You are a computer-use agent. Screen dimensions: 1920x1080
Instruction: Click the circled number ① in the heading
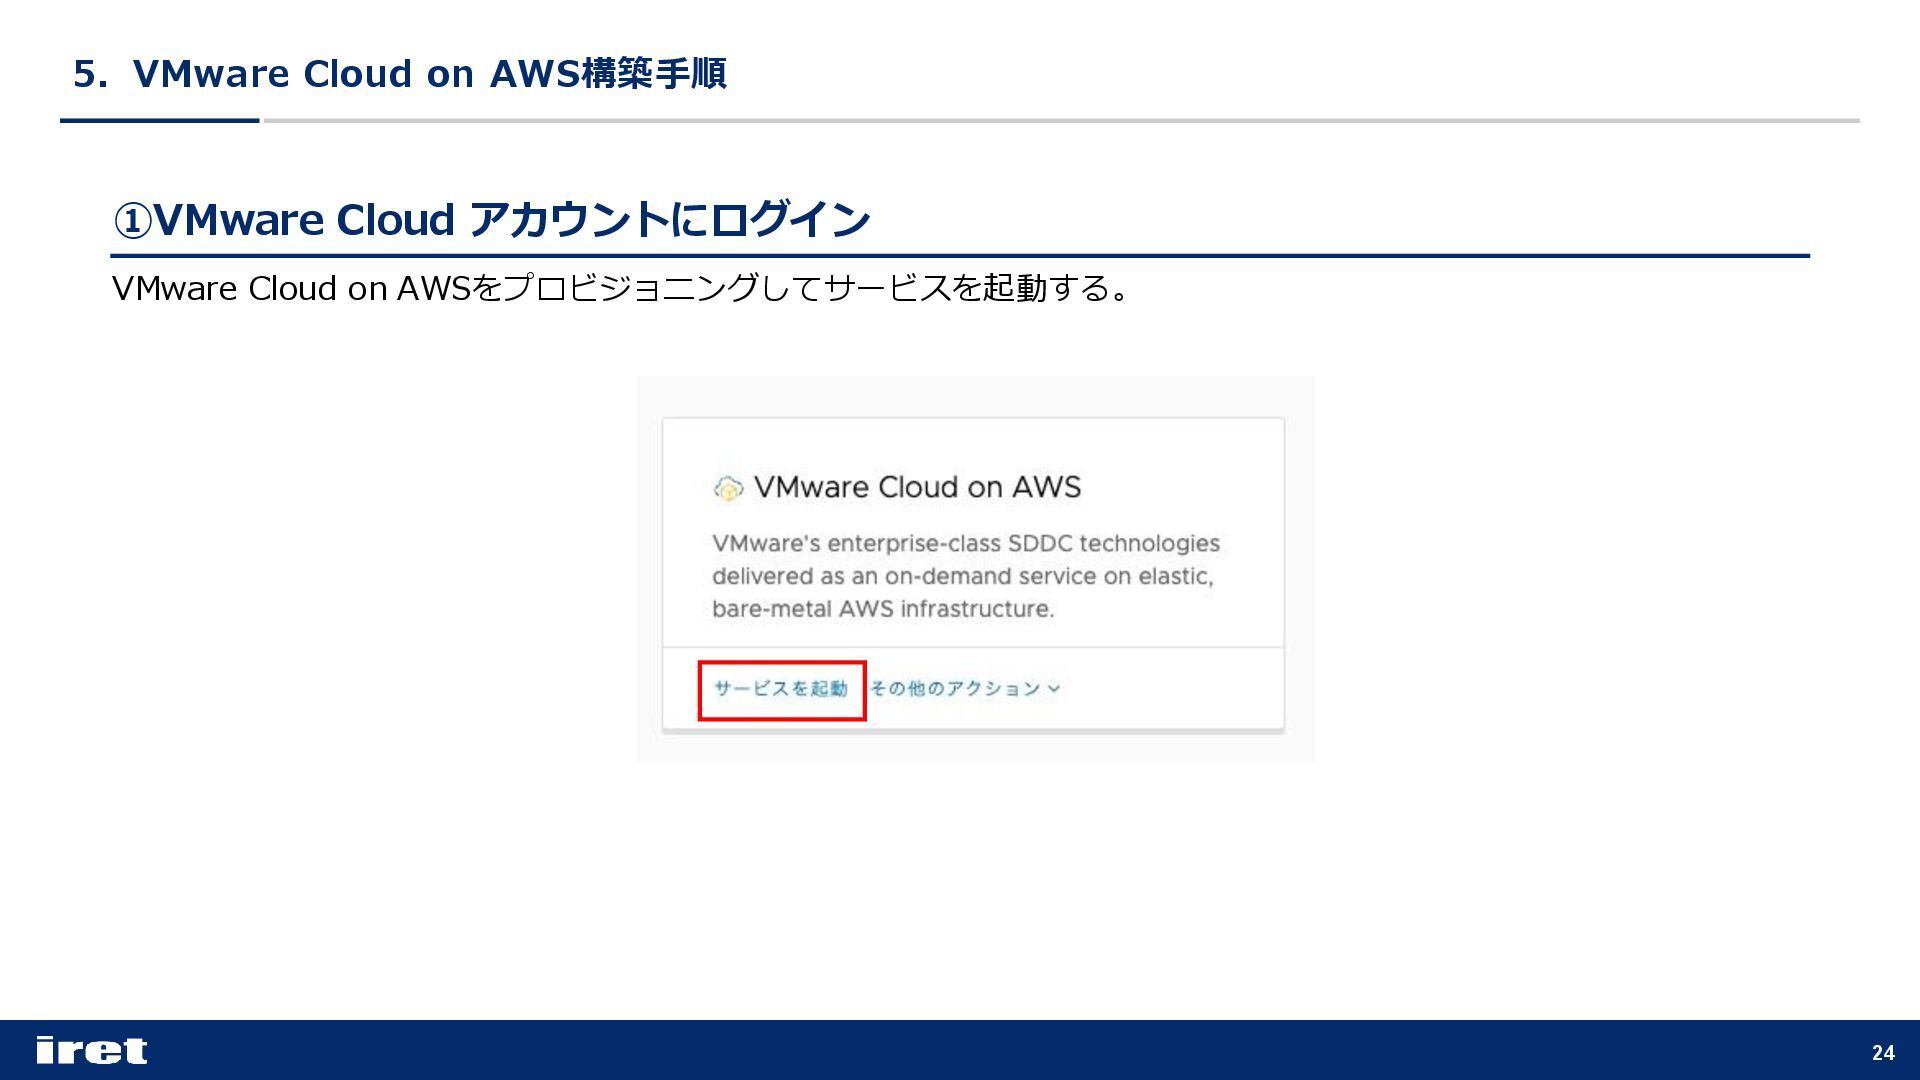click(131, 221)
